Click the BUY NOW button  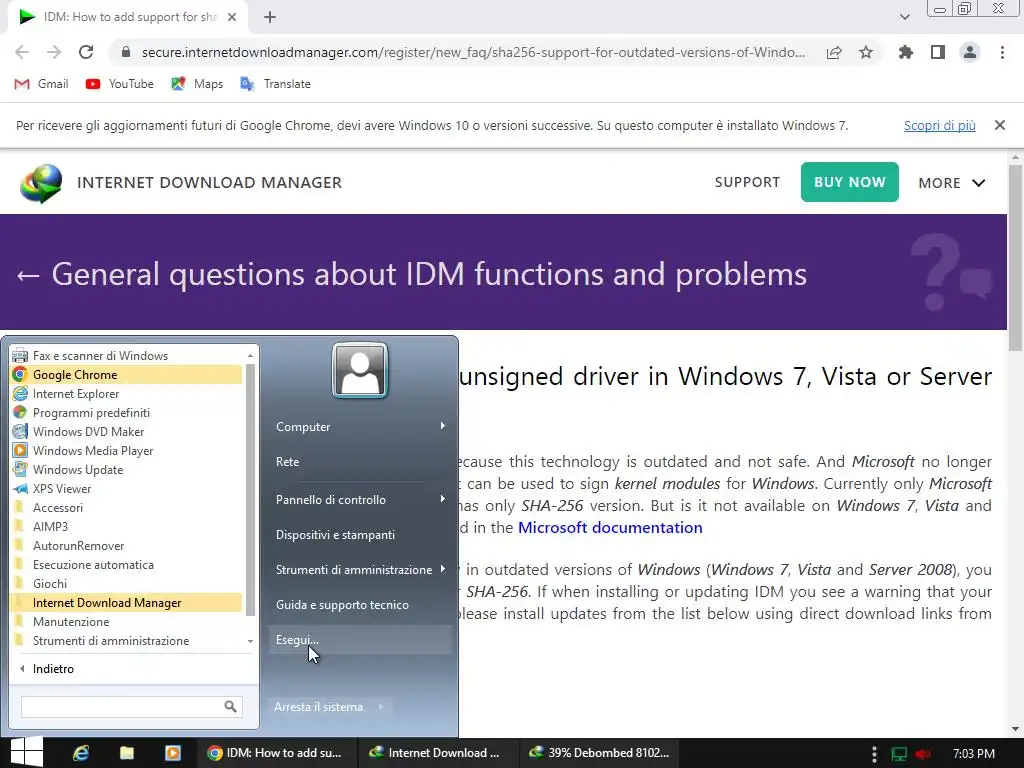pos(850,182)
